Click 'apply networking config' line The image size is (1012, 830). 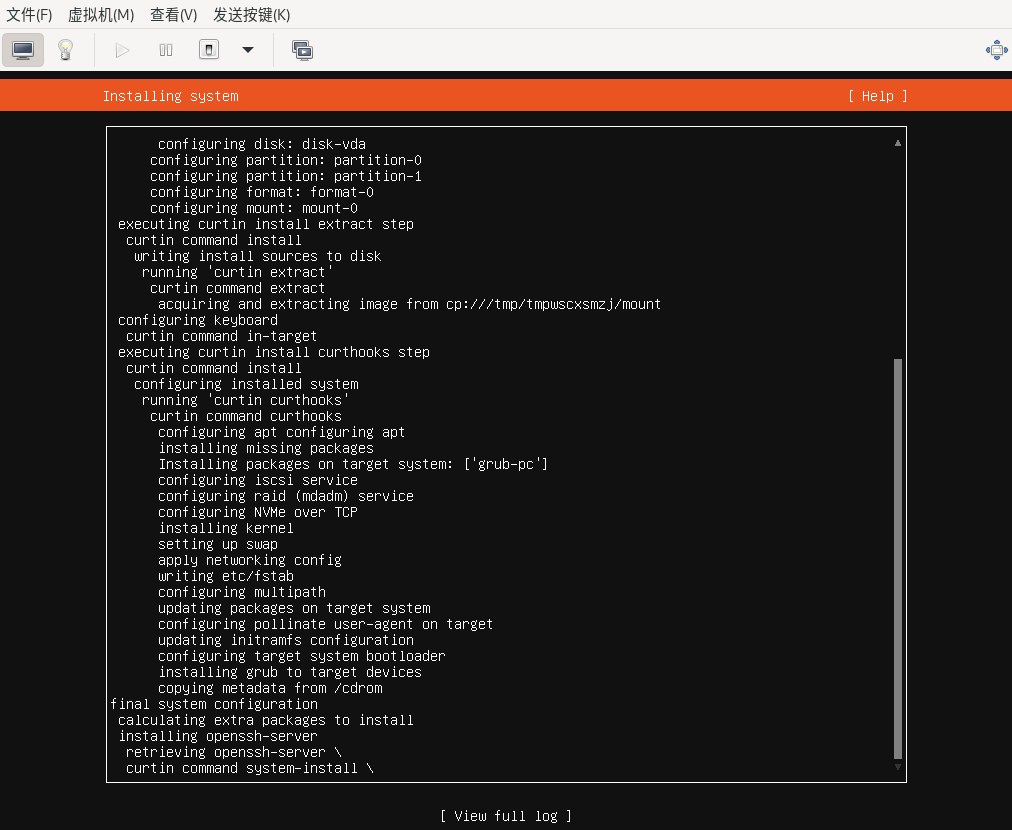tap(250, 560)
